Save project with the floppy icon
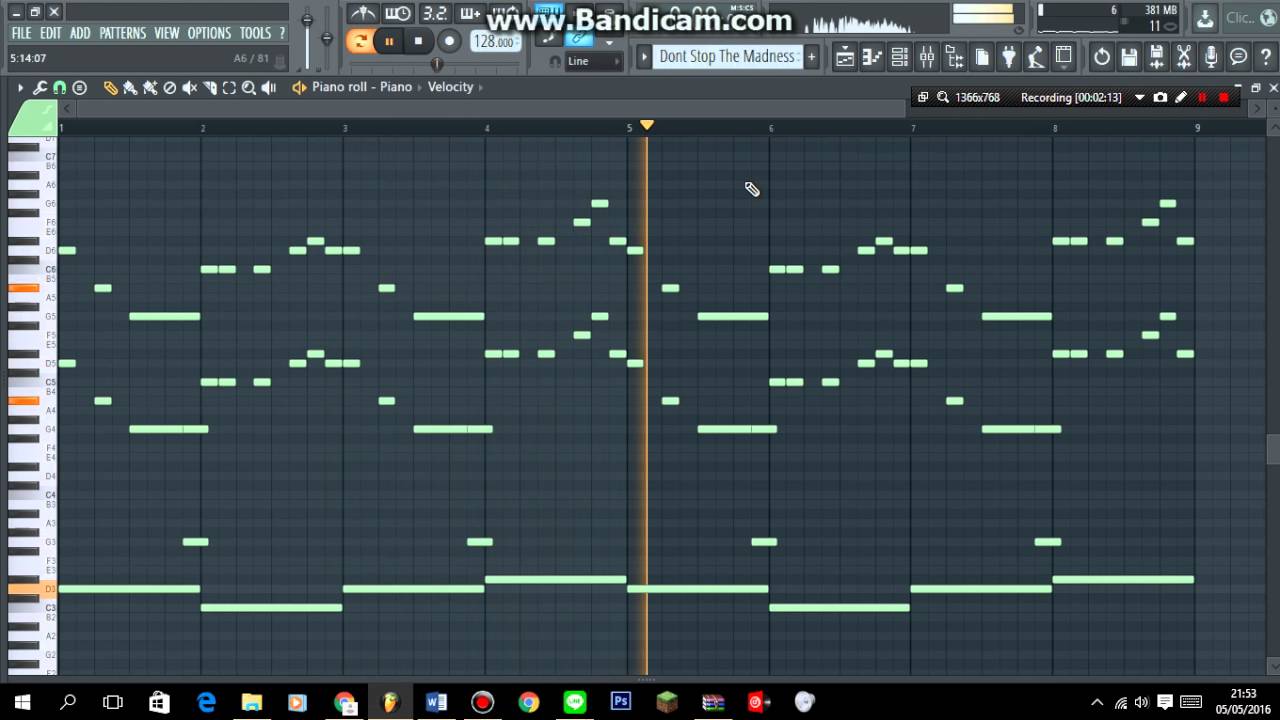Viewport: 1280px width, 720px height. tap(1129, 57)
